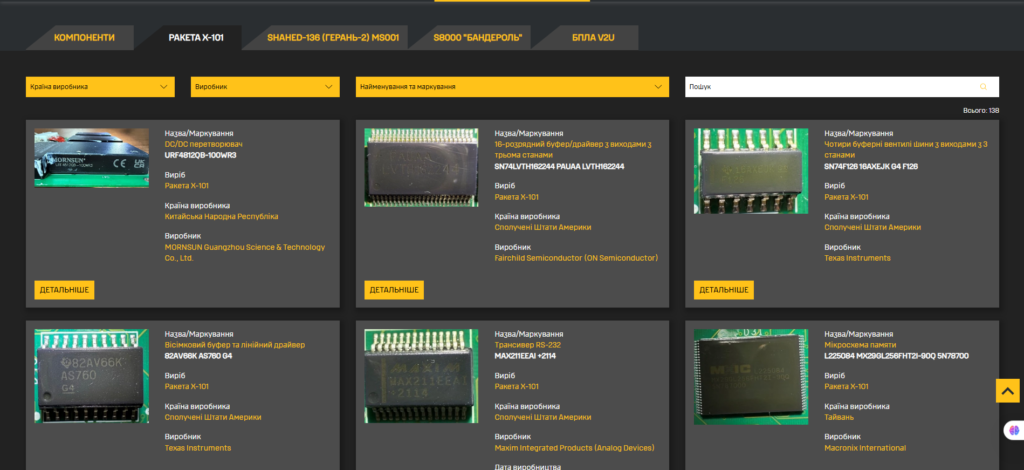This screenshot has width=1024, height=470.
Task: Click Сполучені Штати Америки on MAX211EEAI card
Action: click(x=543, y=417)
